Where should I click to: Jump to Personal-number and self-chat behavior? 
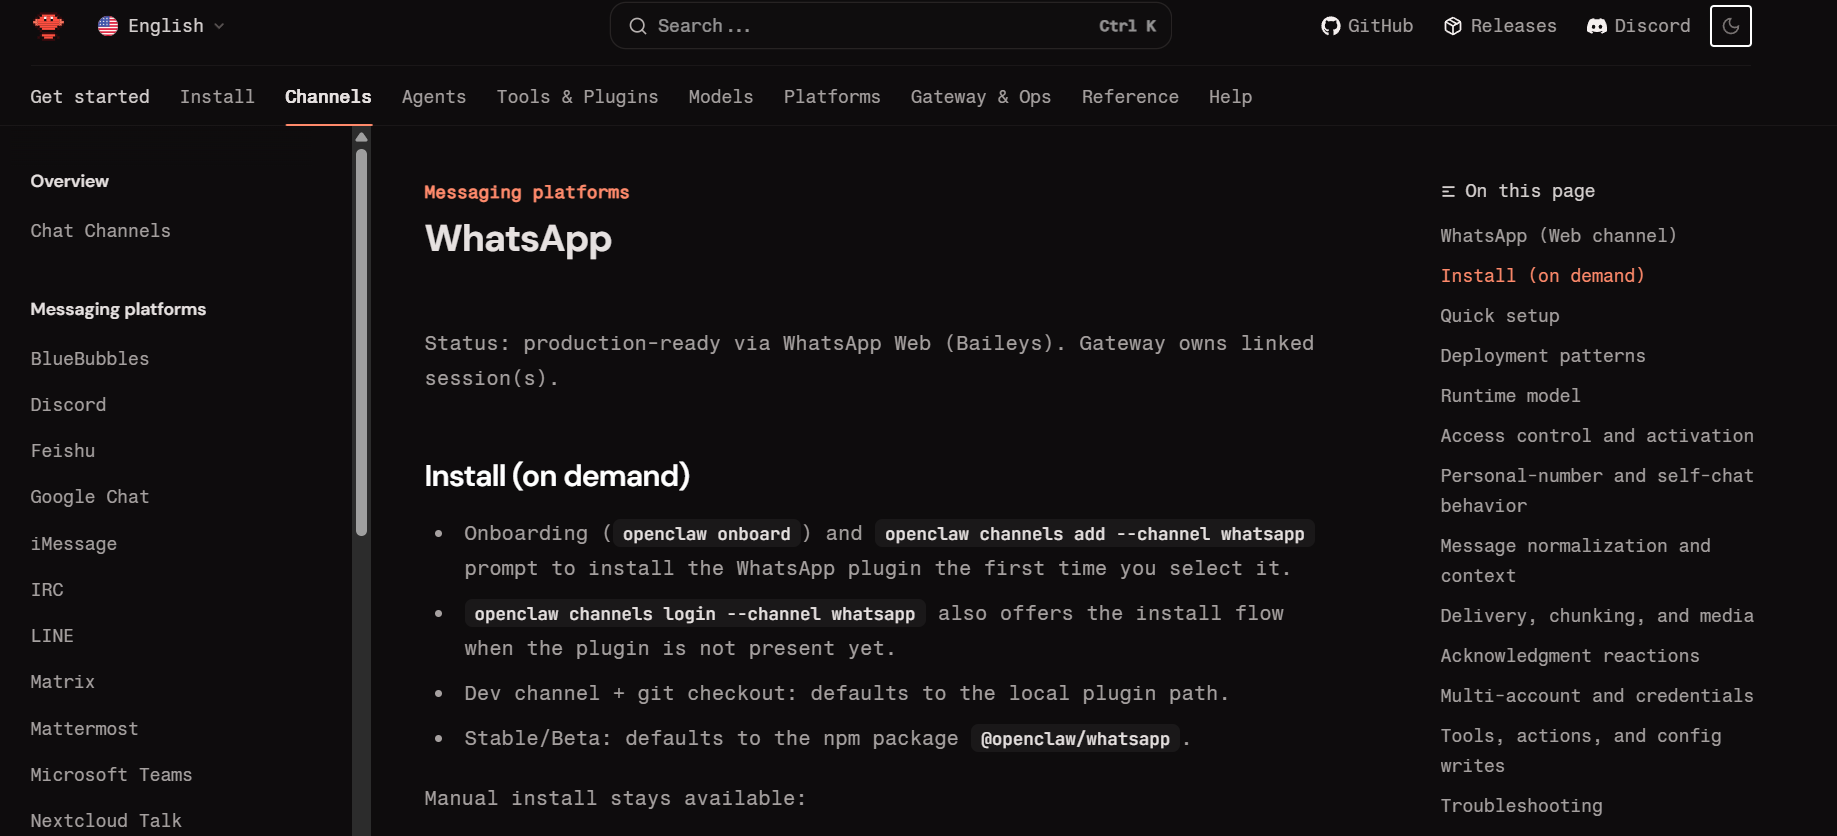pyautogui.click(x=1597, y=491)
